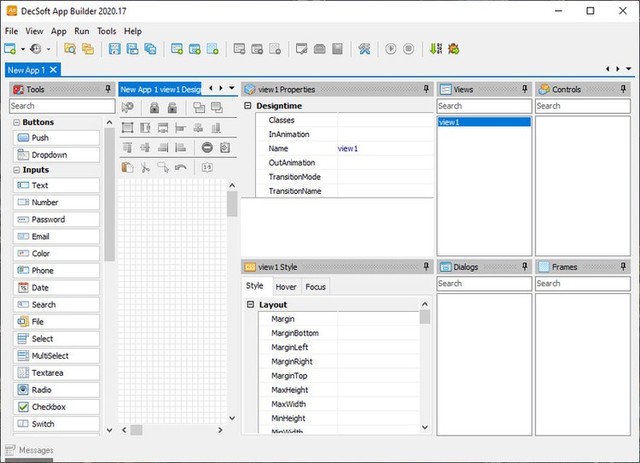Click the scissors cut icon in designer
This screenshot has width=640, height=463.
point(145,167)
